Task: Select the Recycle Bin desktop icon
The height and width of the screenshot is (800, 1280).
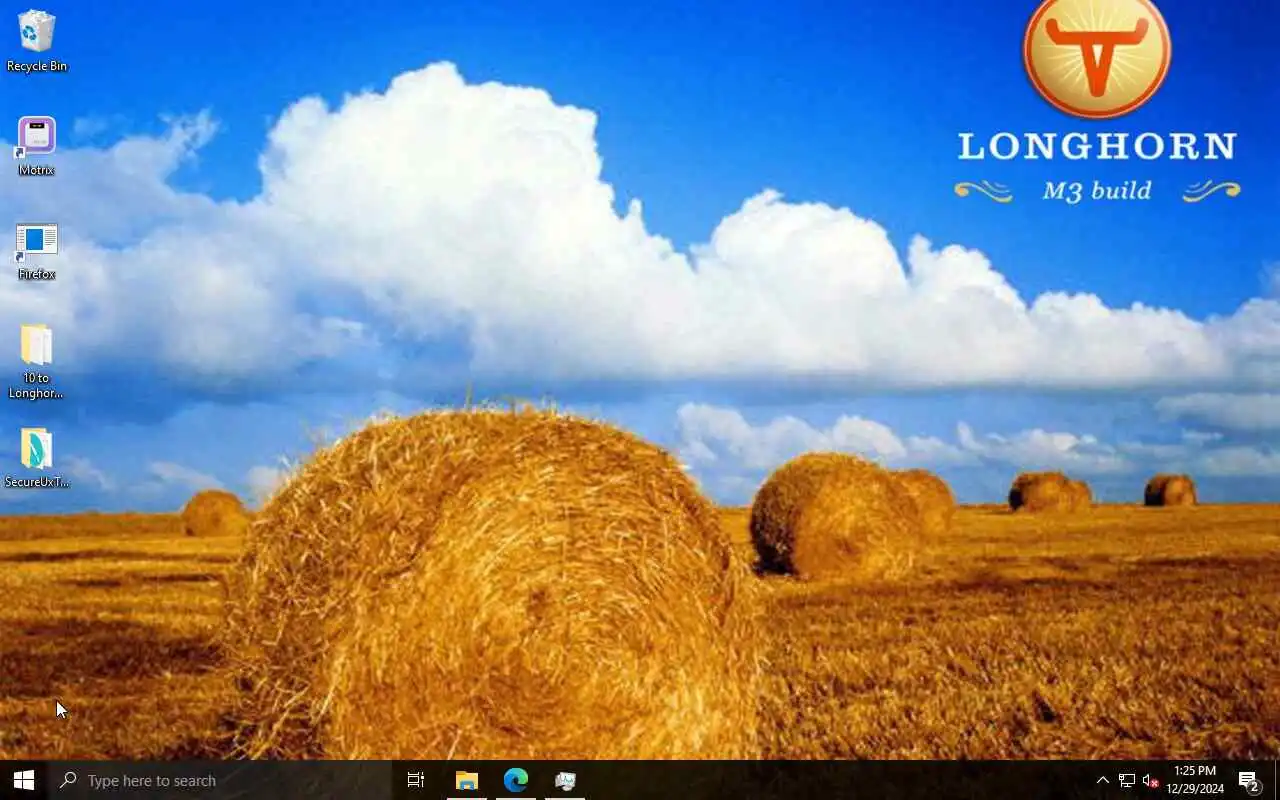Action: [37, 42]
